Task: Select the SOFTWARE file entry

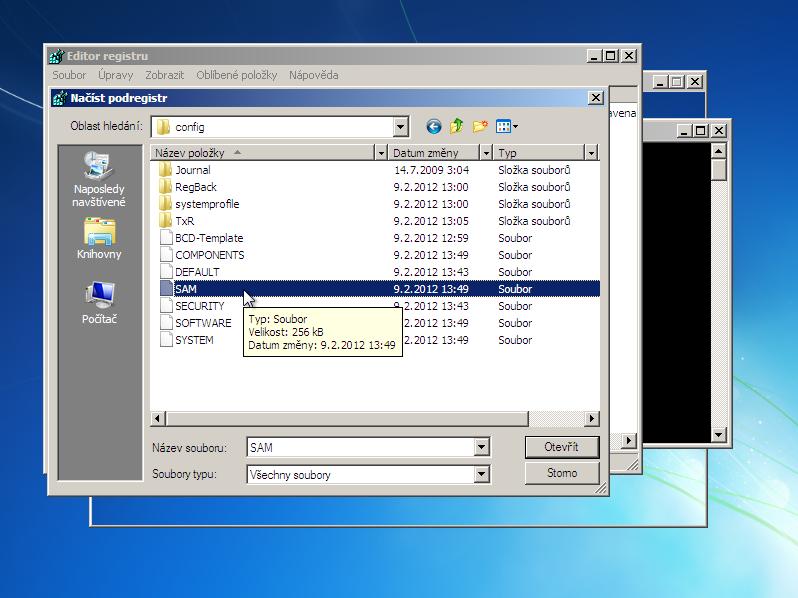Action: [203, 323]
